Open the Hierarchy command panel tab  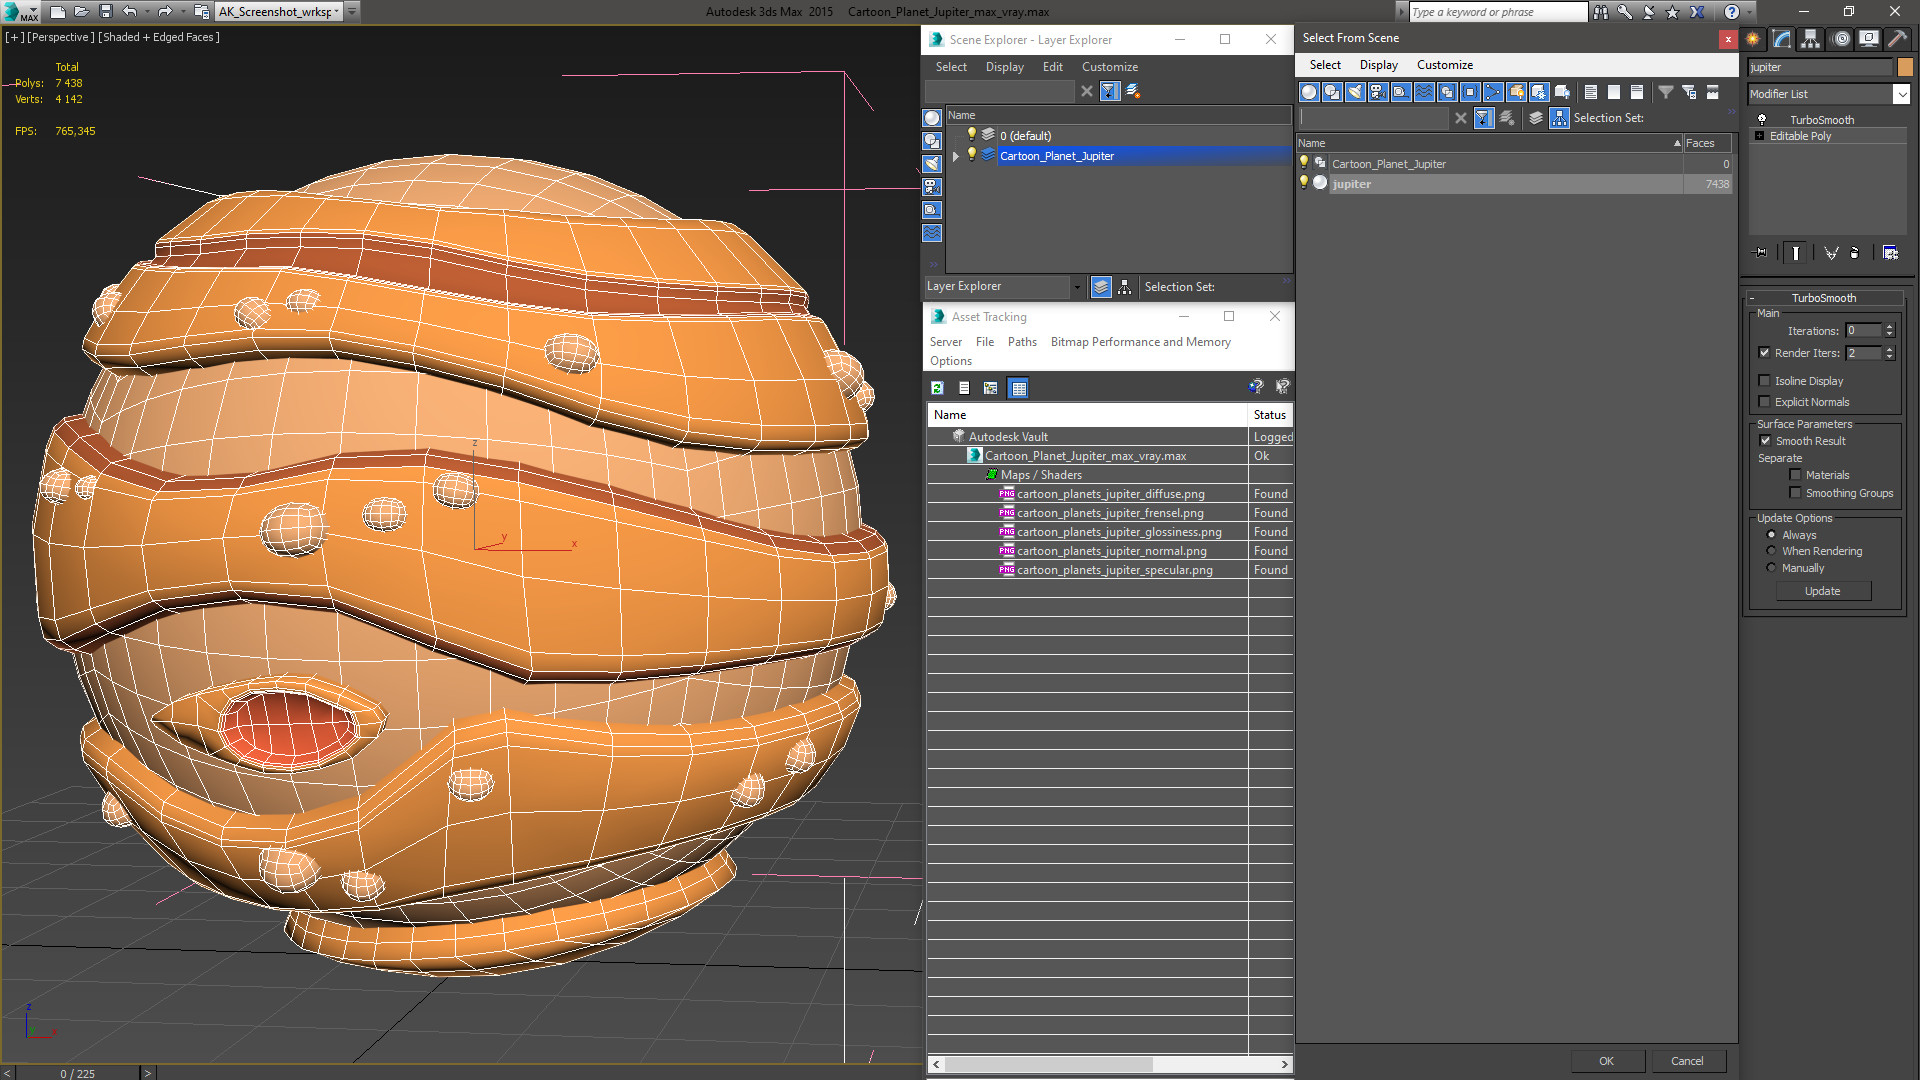click(x=1810, y=39)
